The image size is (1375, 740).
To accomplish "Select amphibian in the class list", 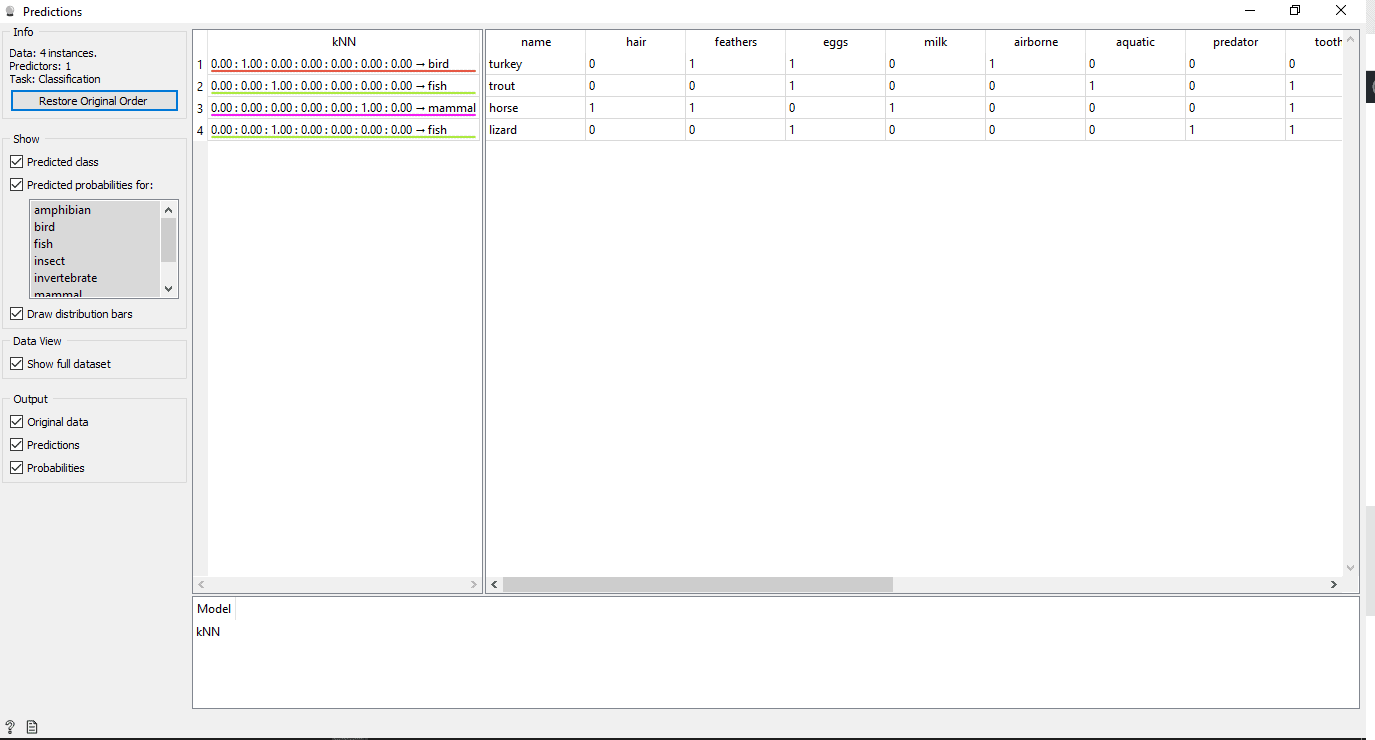I will 62,210.
